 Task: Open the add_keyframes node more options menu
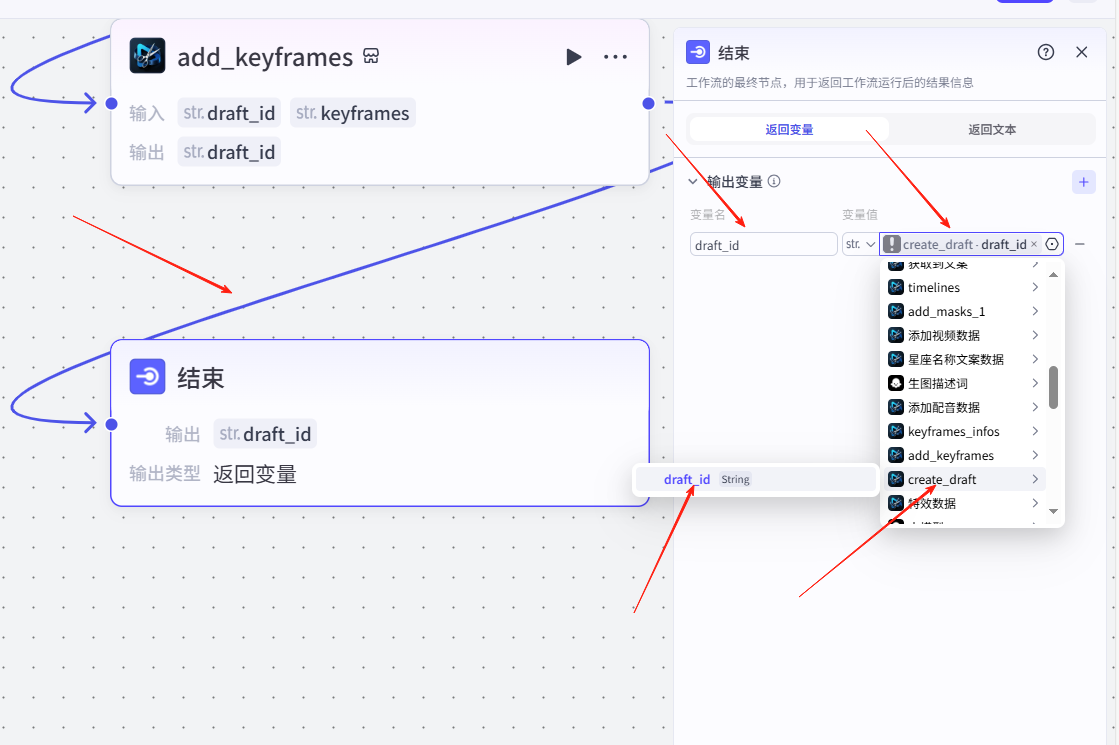[x=615, y=57]
